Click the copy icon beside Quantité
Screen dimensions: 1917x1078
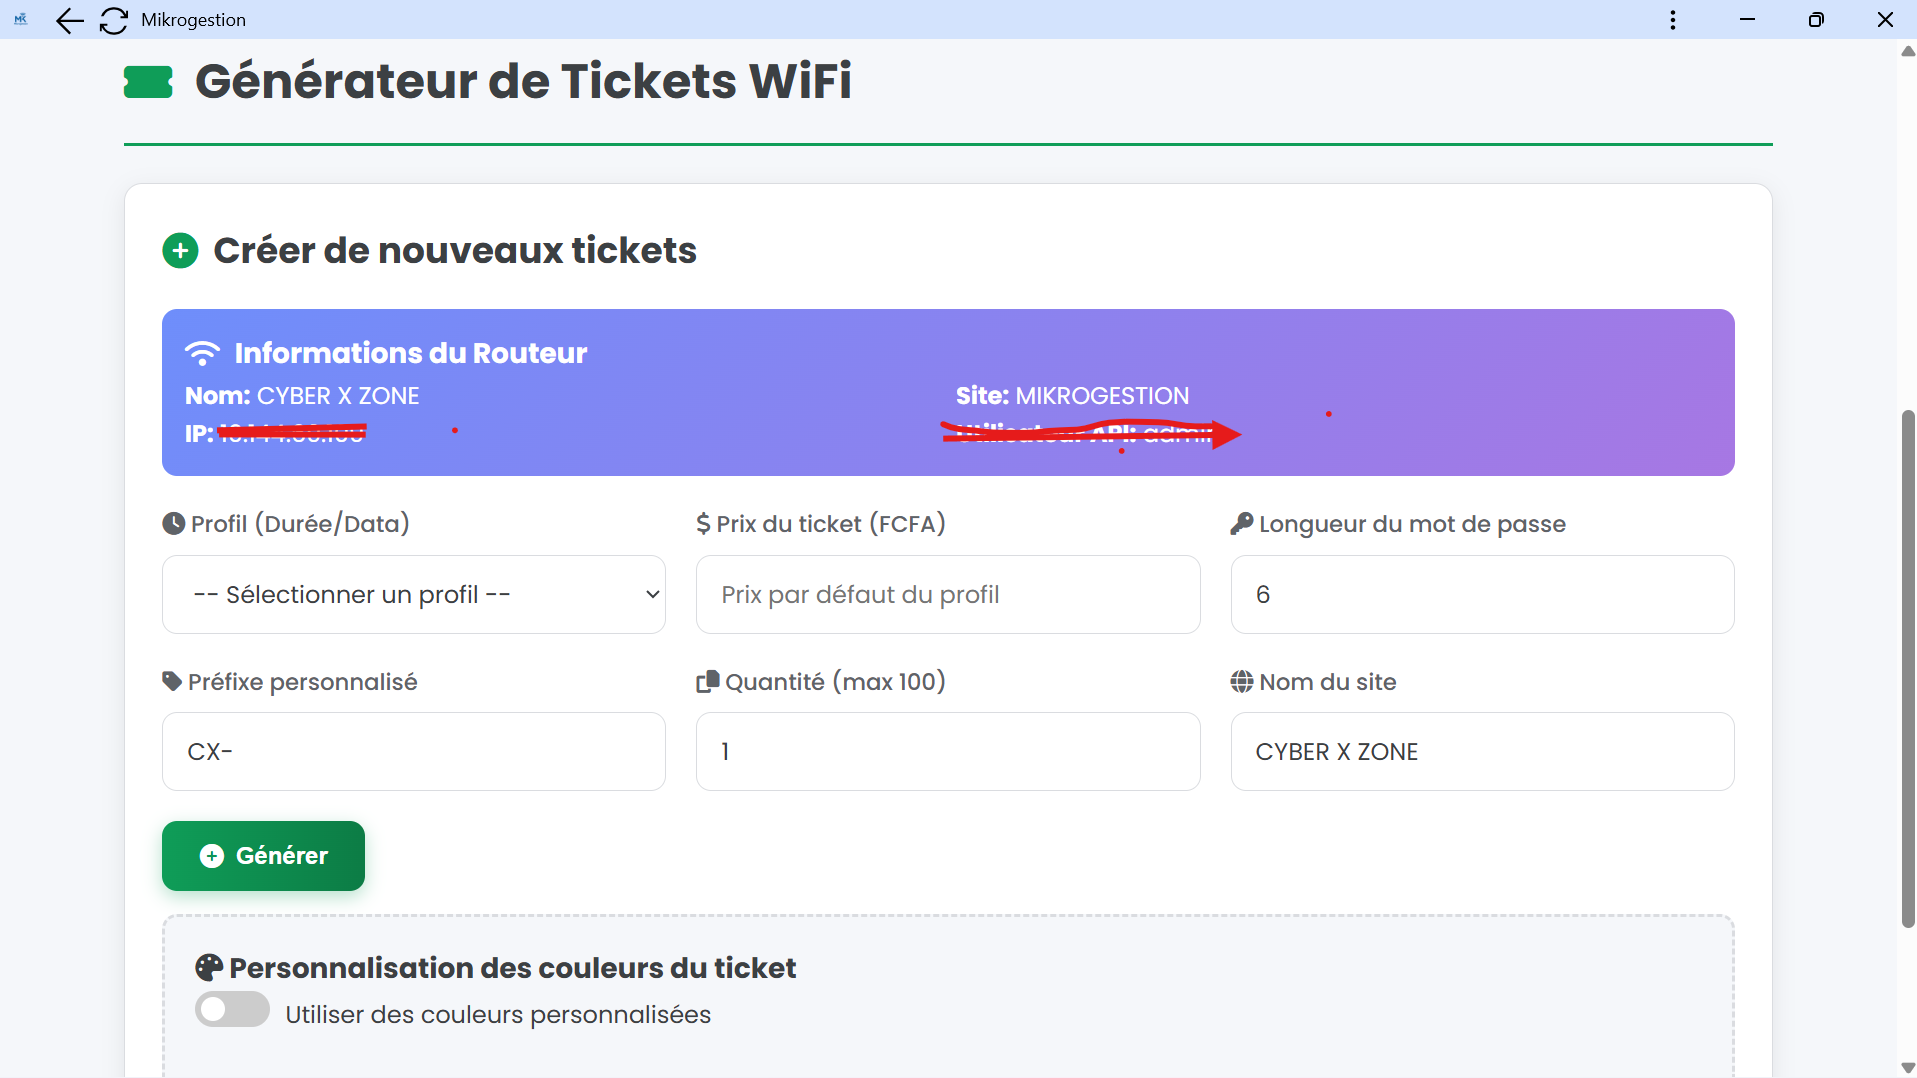(x=706, y=681)
